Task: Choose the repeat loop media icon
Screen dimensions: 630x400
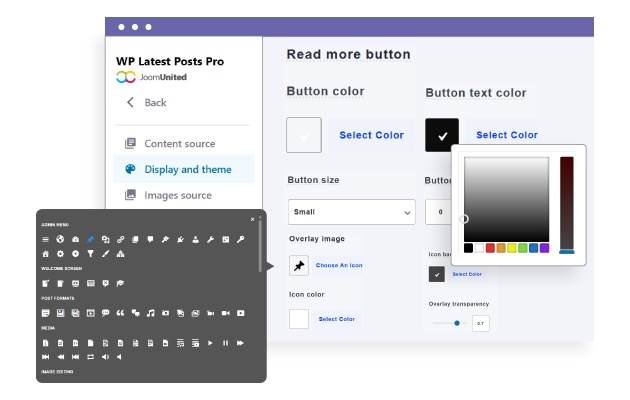Action: [90, 357]
